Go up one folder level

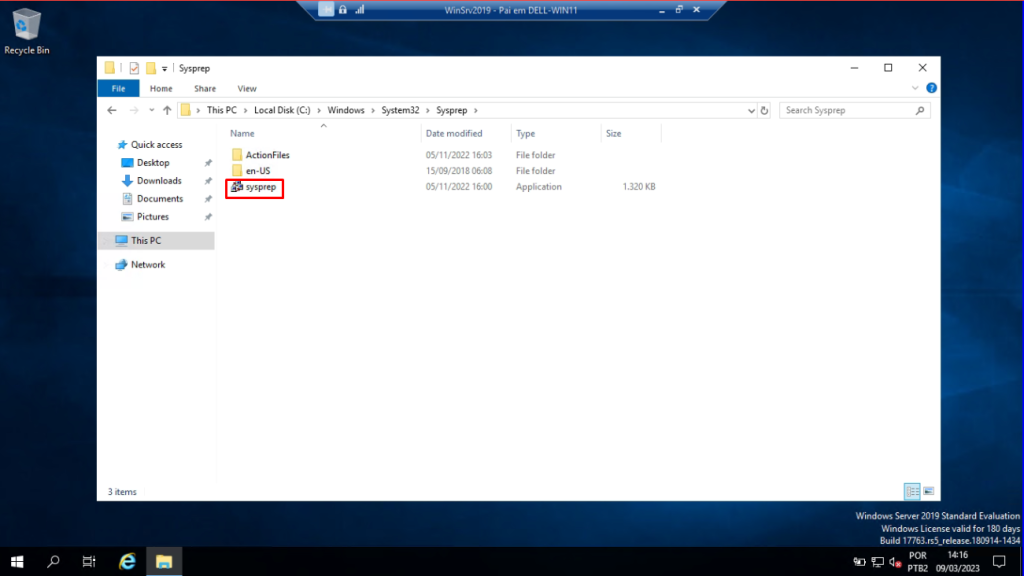[167, 110]
